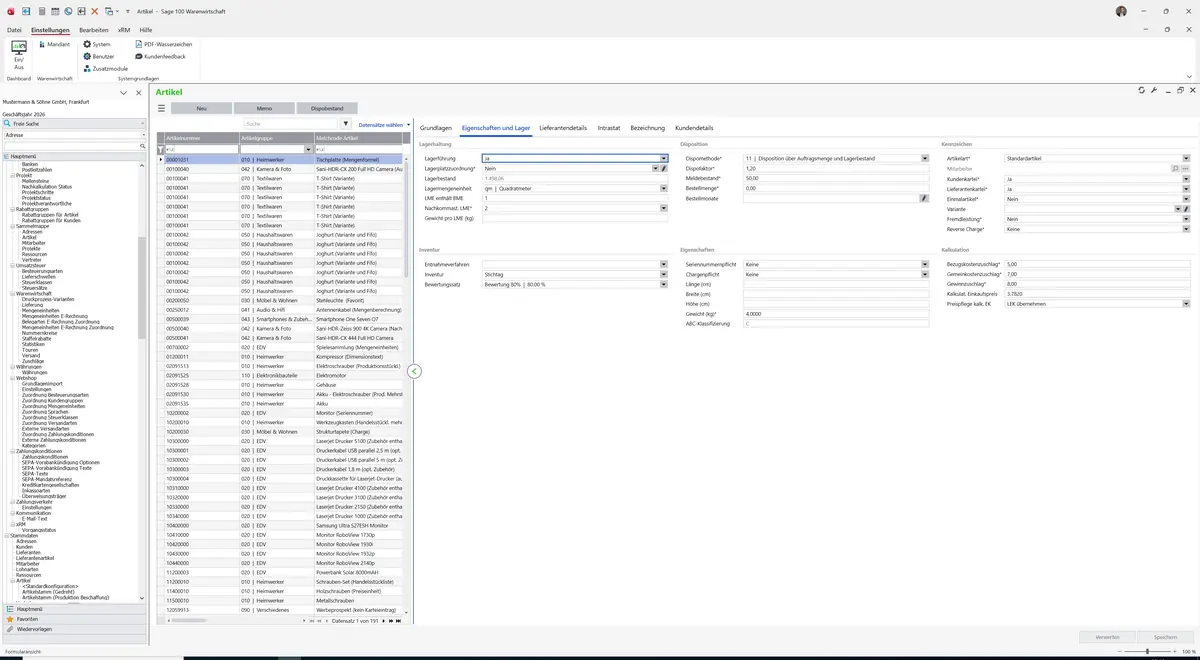This screenshot has height=660, width=1200.
Task: Click edit pencil beside Bestellmonate
Action: pyautogui.click(x=924, y=198)
